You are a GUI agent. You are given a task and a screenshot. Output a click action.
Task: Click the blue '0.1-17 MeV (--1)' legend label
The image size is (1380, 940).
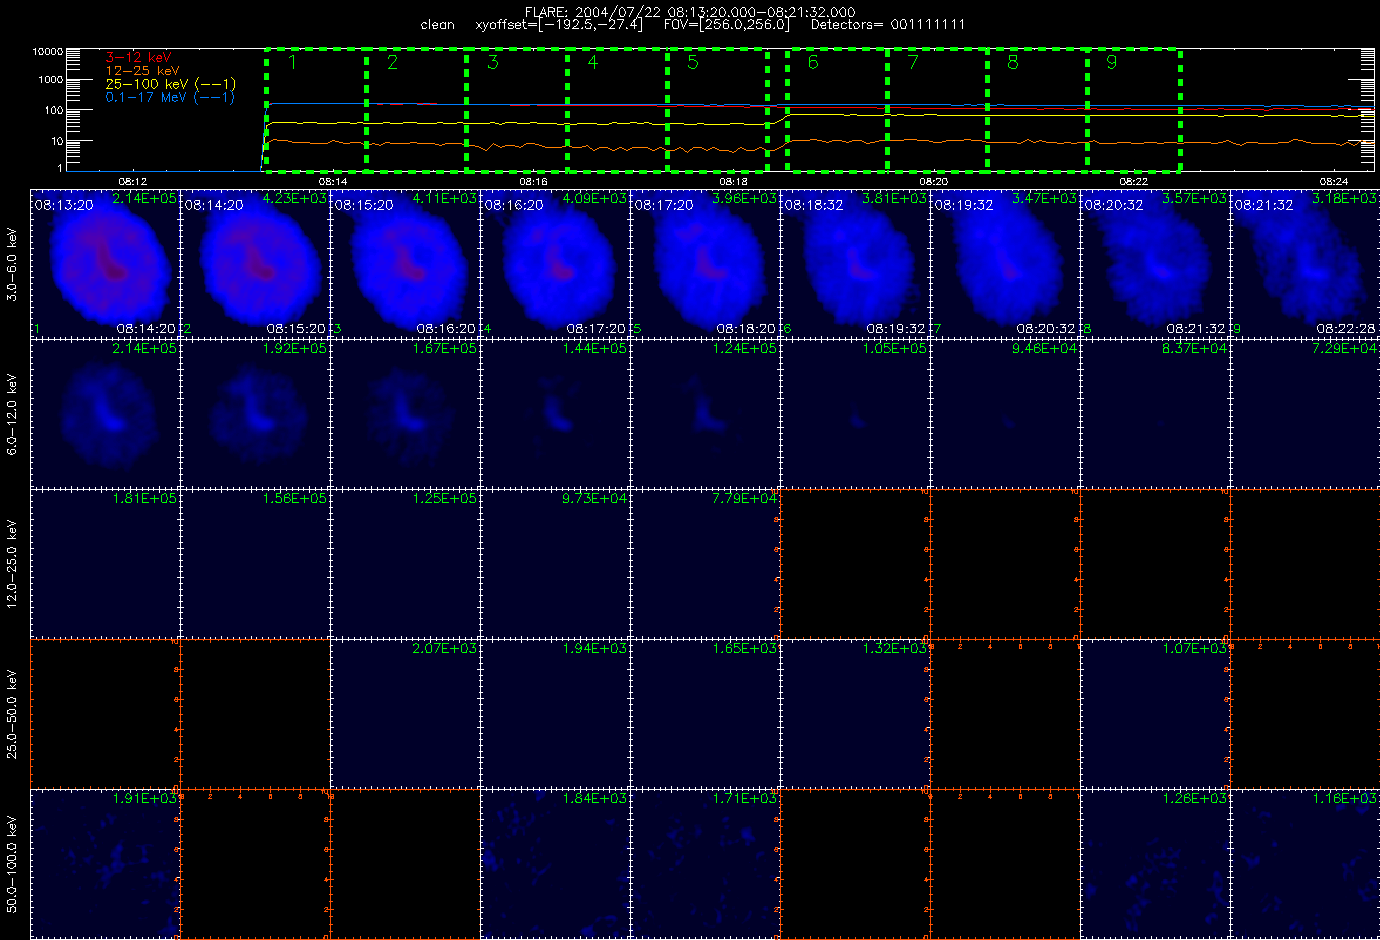(x=170, y=97)
